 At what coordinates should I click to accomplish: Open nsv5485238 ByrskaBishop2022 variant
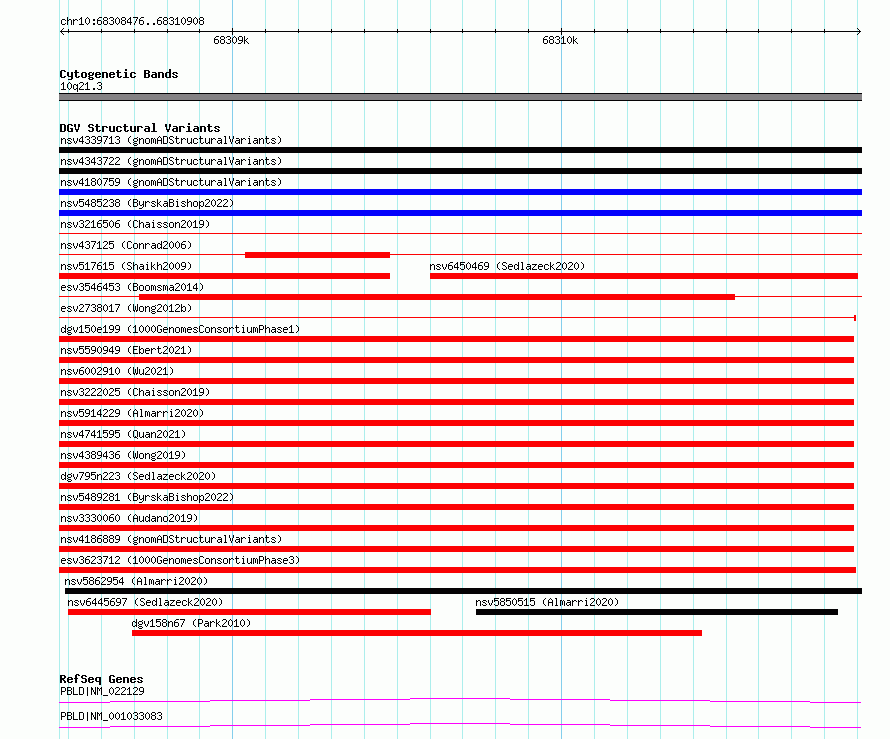tap(147, 203)
